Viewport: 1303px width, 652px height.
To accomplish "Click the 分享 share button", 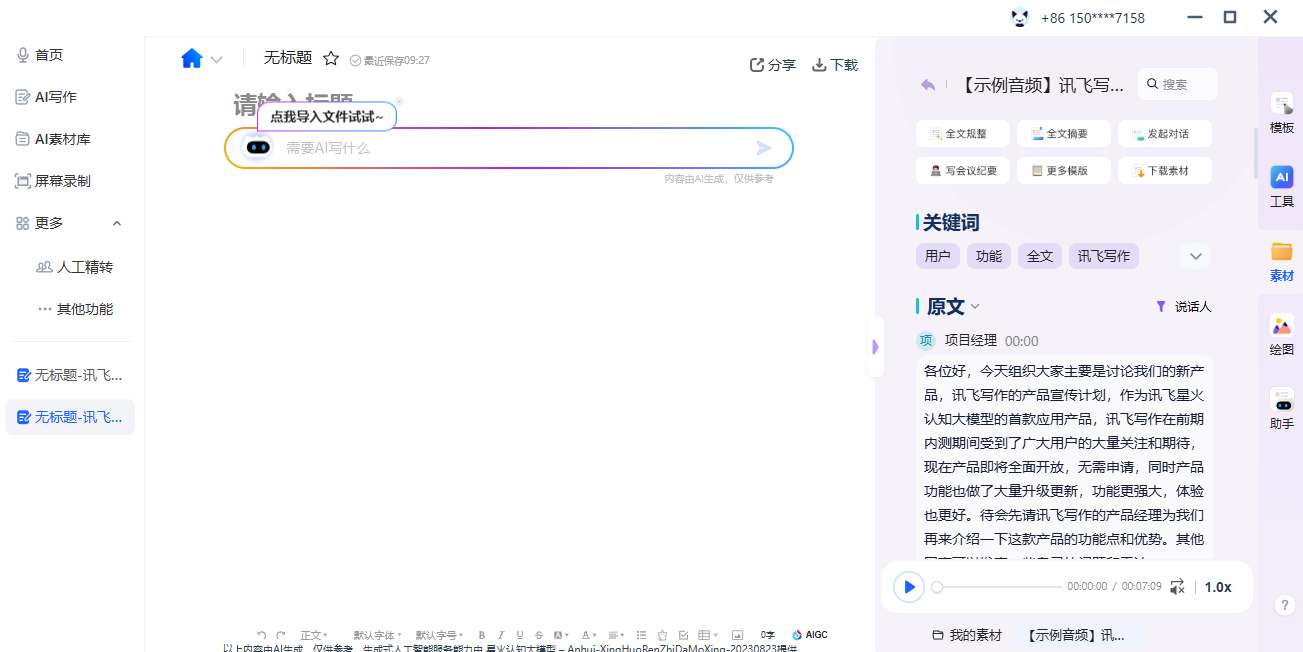I will 772,65.
